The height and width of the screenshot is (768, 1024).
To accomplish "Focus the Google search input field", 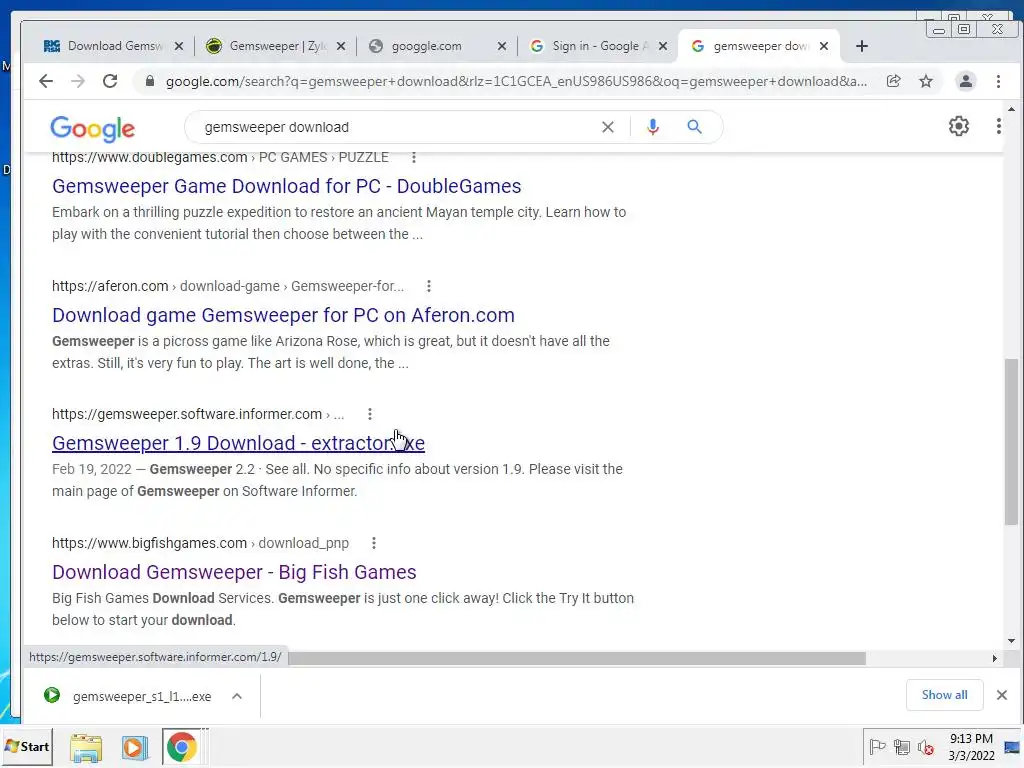I will click(x=398, y=127).
